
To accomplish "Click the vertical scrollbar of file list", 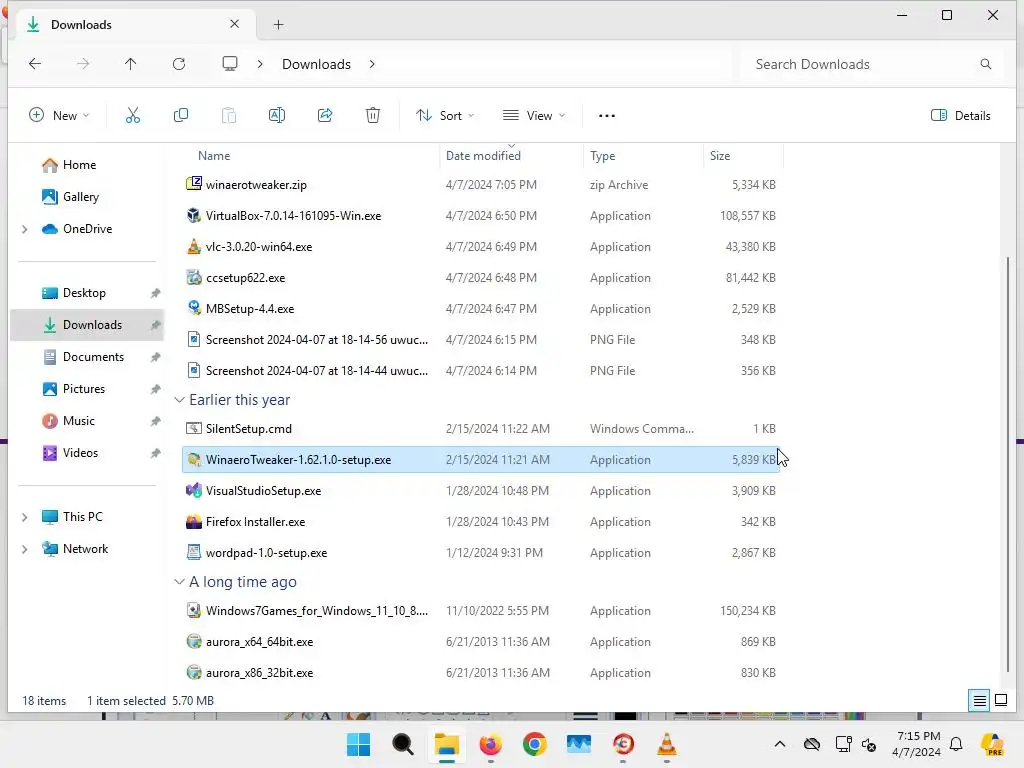I will (1008, 464).
